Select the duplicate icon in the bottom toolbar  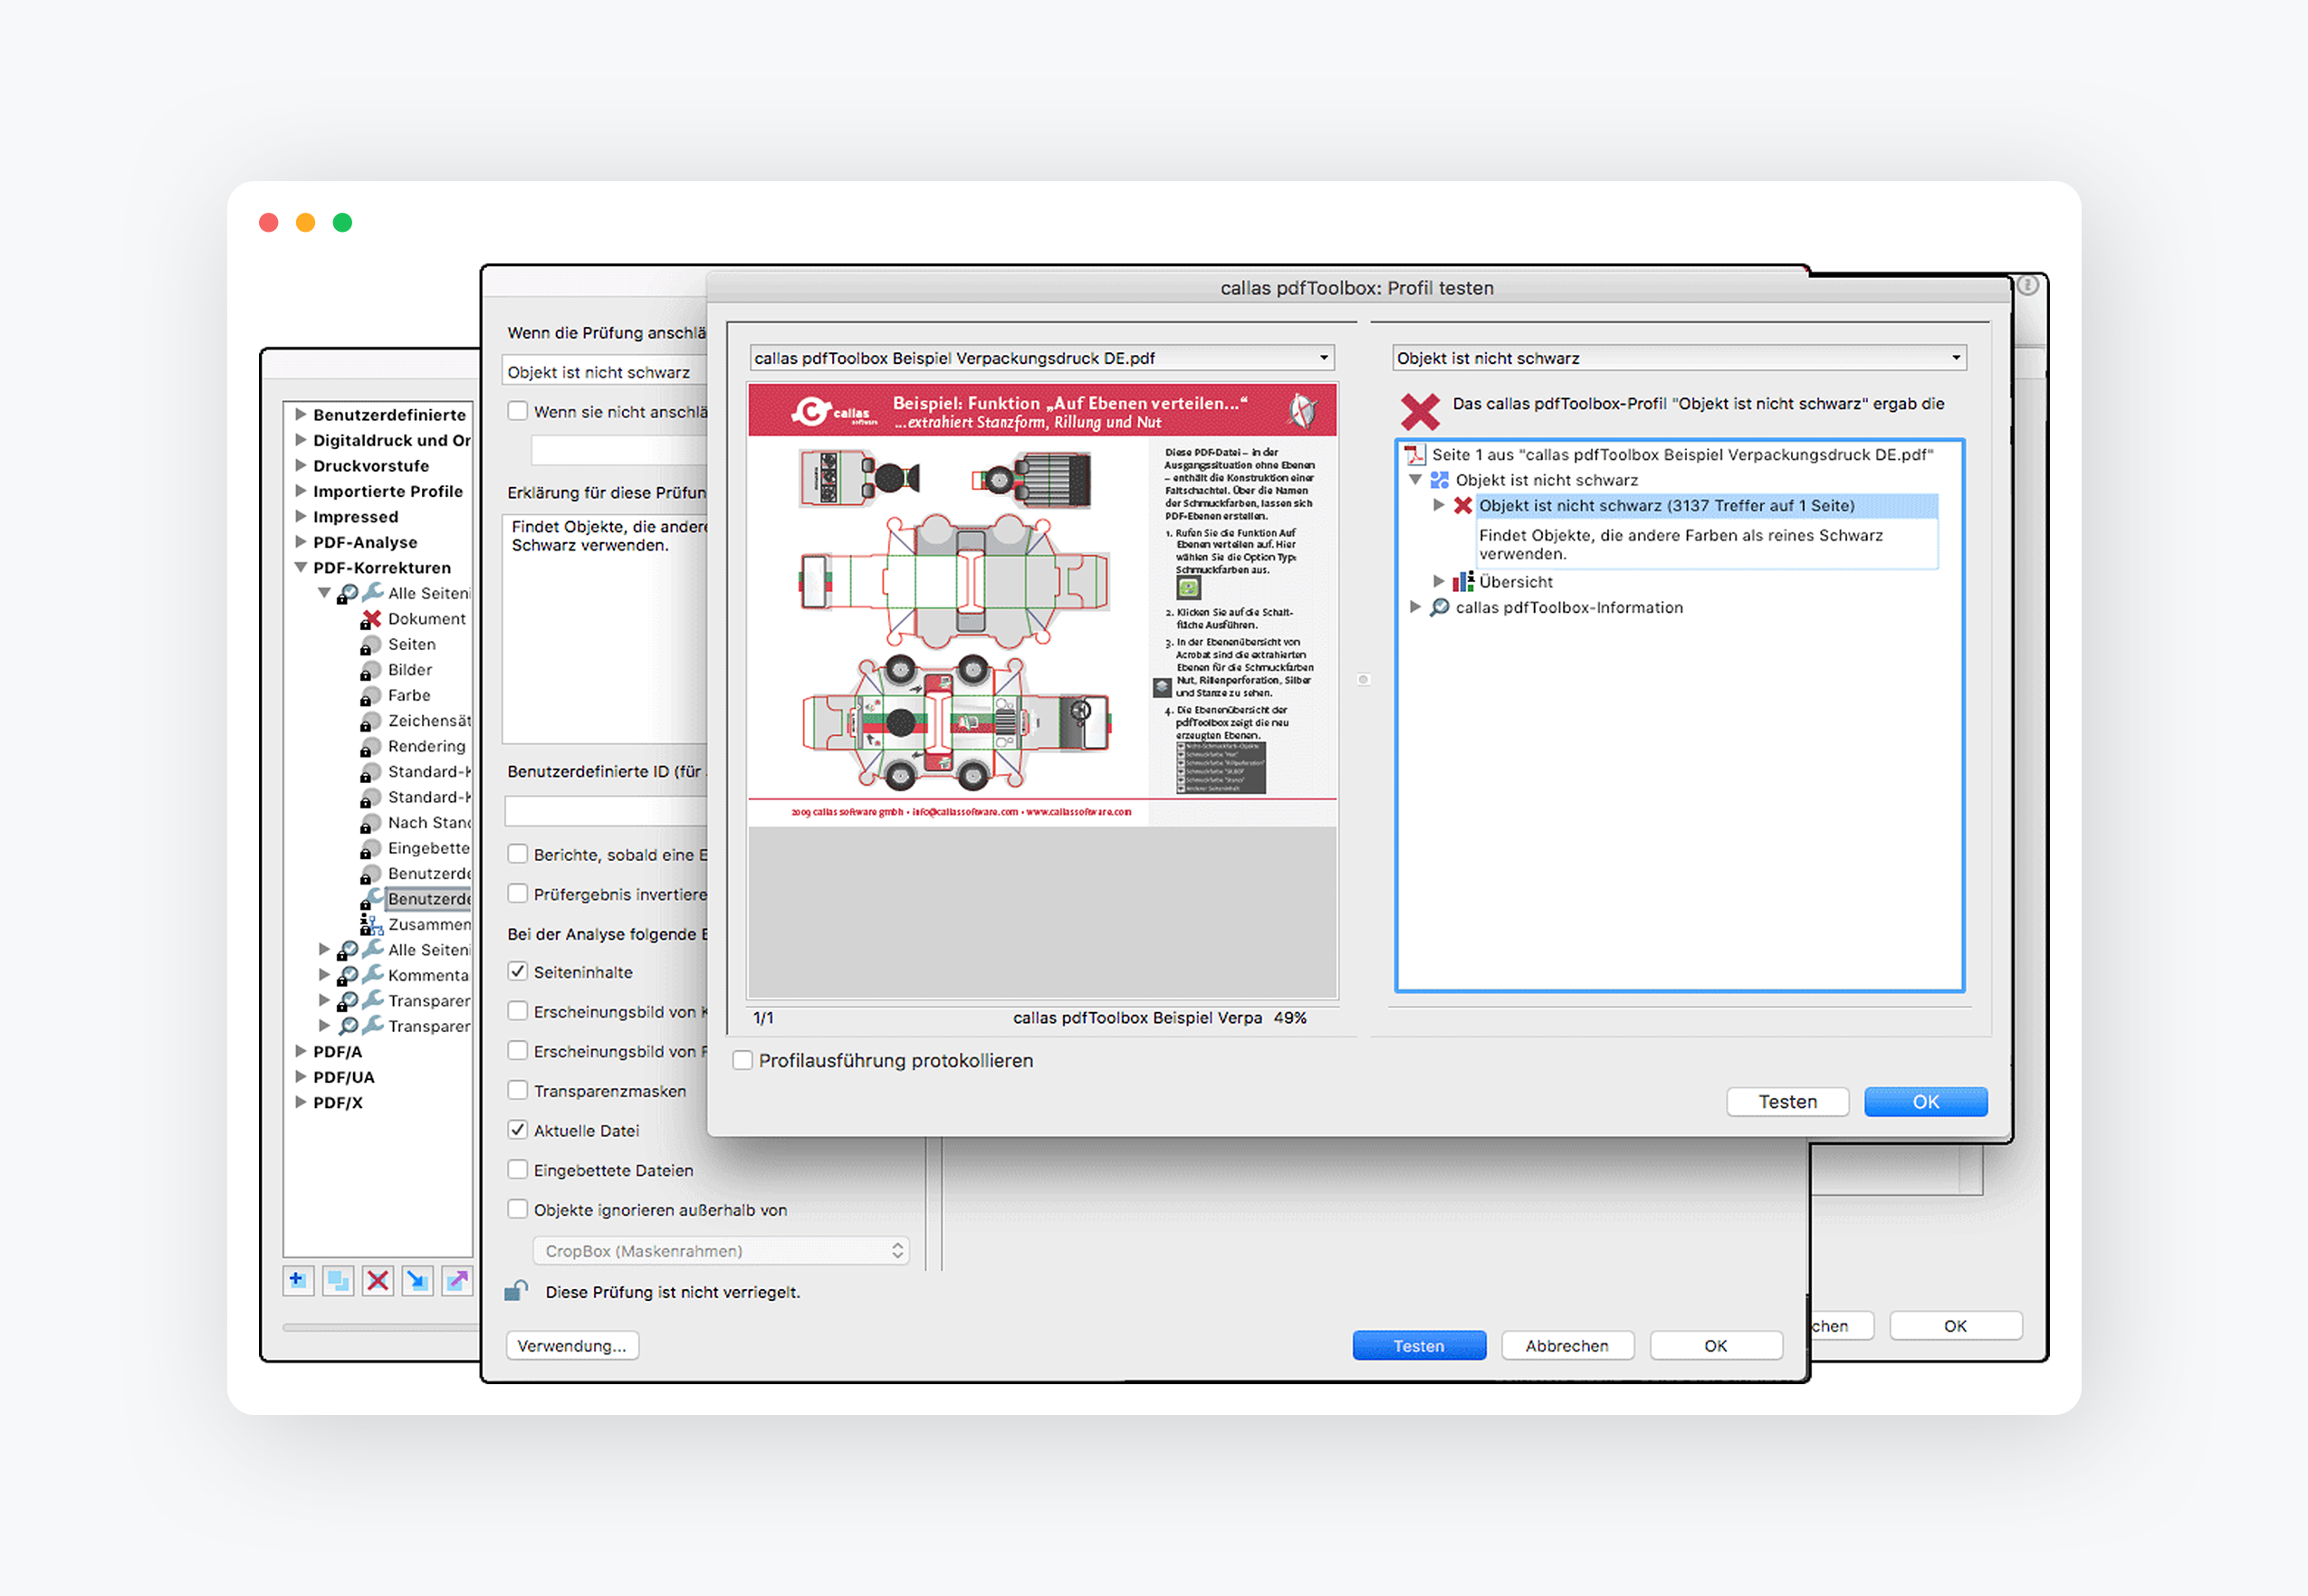point(338,1280)
